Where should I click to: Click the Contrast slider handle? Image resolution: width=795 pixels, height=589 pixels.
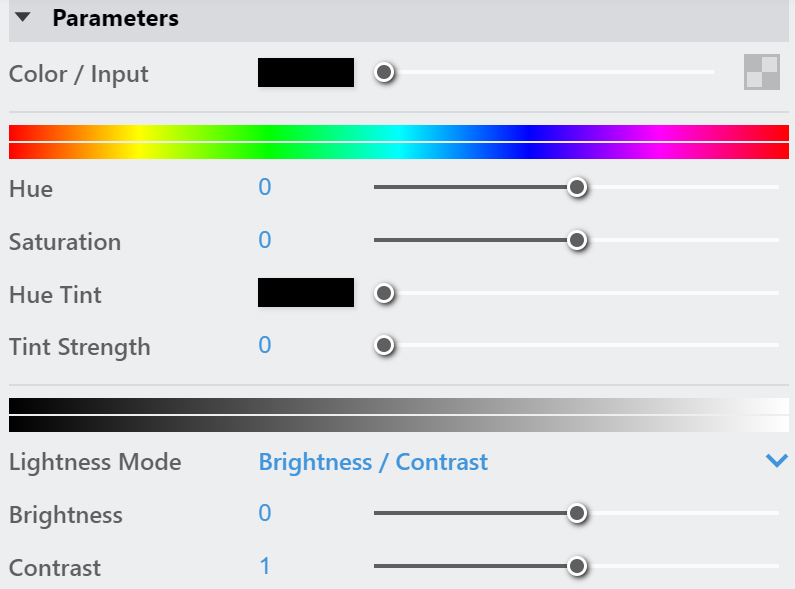click(577, 566)
